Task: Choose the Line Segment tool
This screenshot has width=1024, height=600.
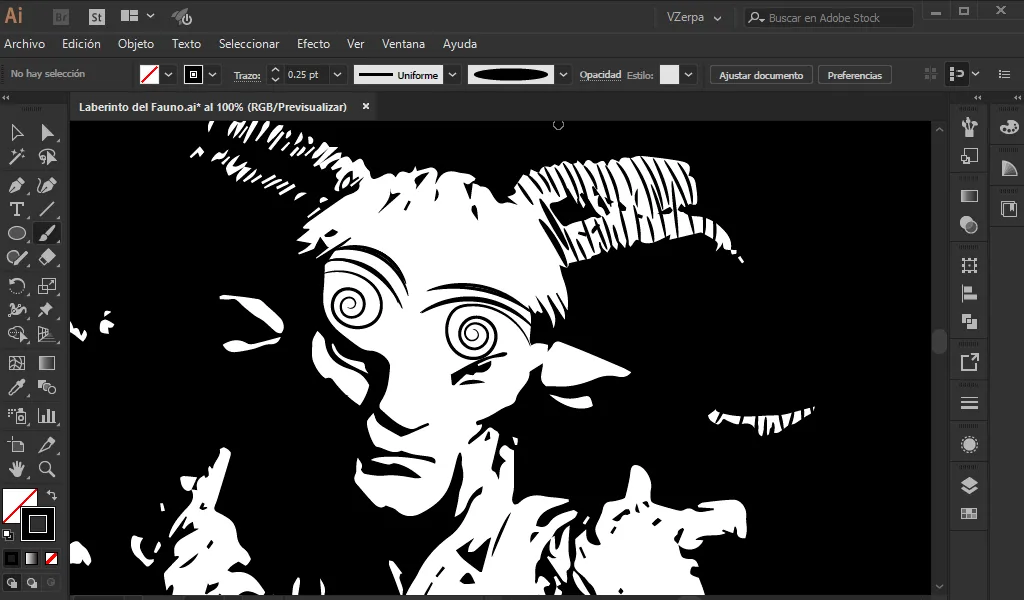Action: click(x=47, y=209)
